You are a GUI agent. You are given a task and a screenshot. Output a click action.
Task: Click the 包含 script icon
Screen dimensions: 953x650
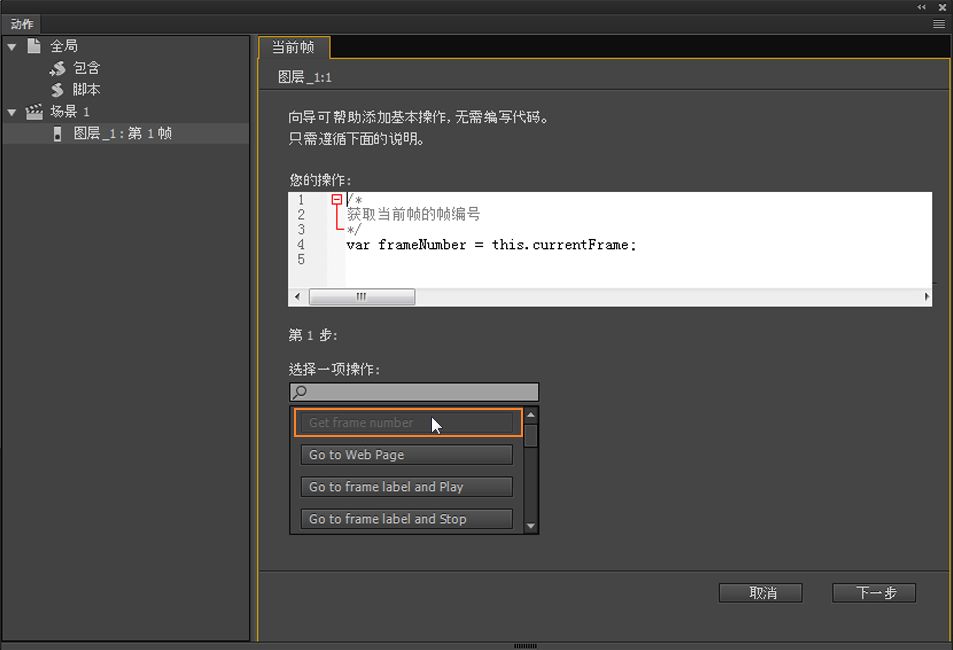tap(57, 68)
